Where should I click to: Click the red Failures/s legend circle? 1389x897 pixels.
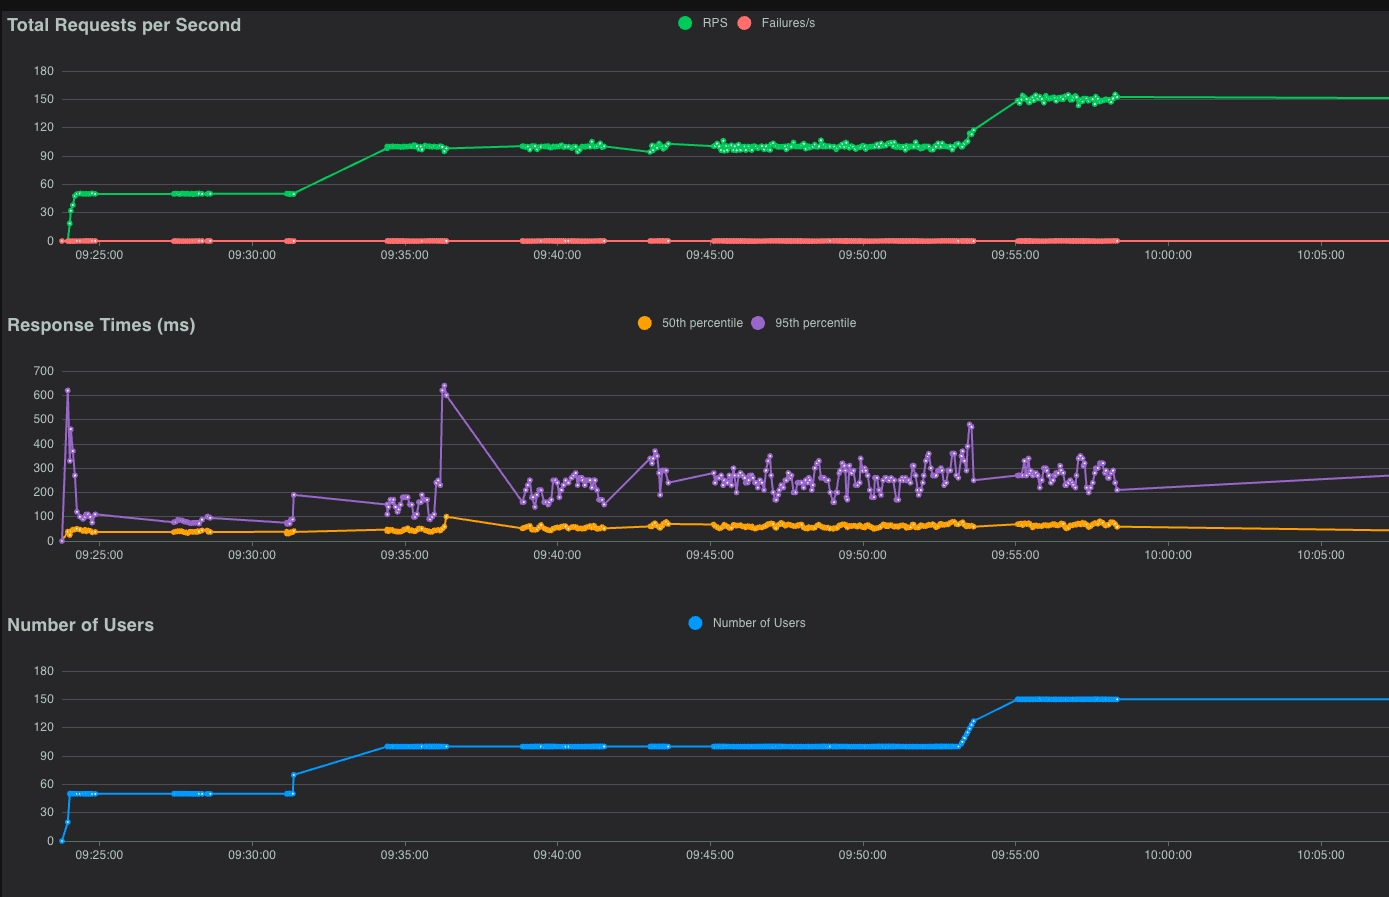coord(744,23)
